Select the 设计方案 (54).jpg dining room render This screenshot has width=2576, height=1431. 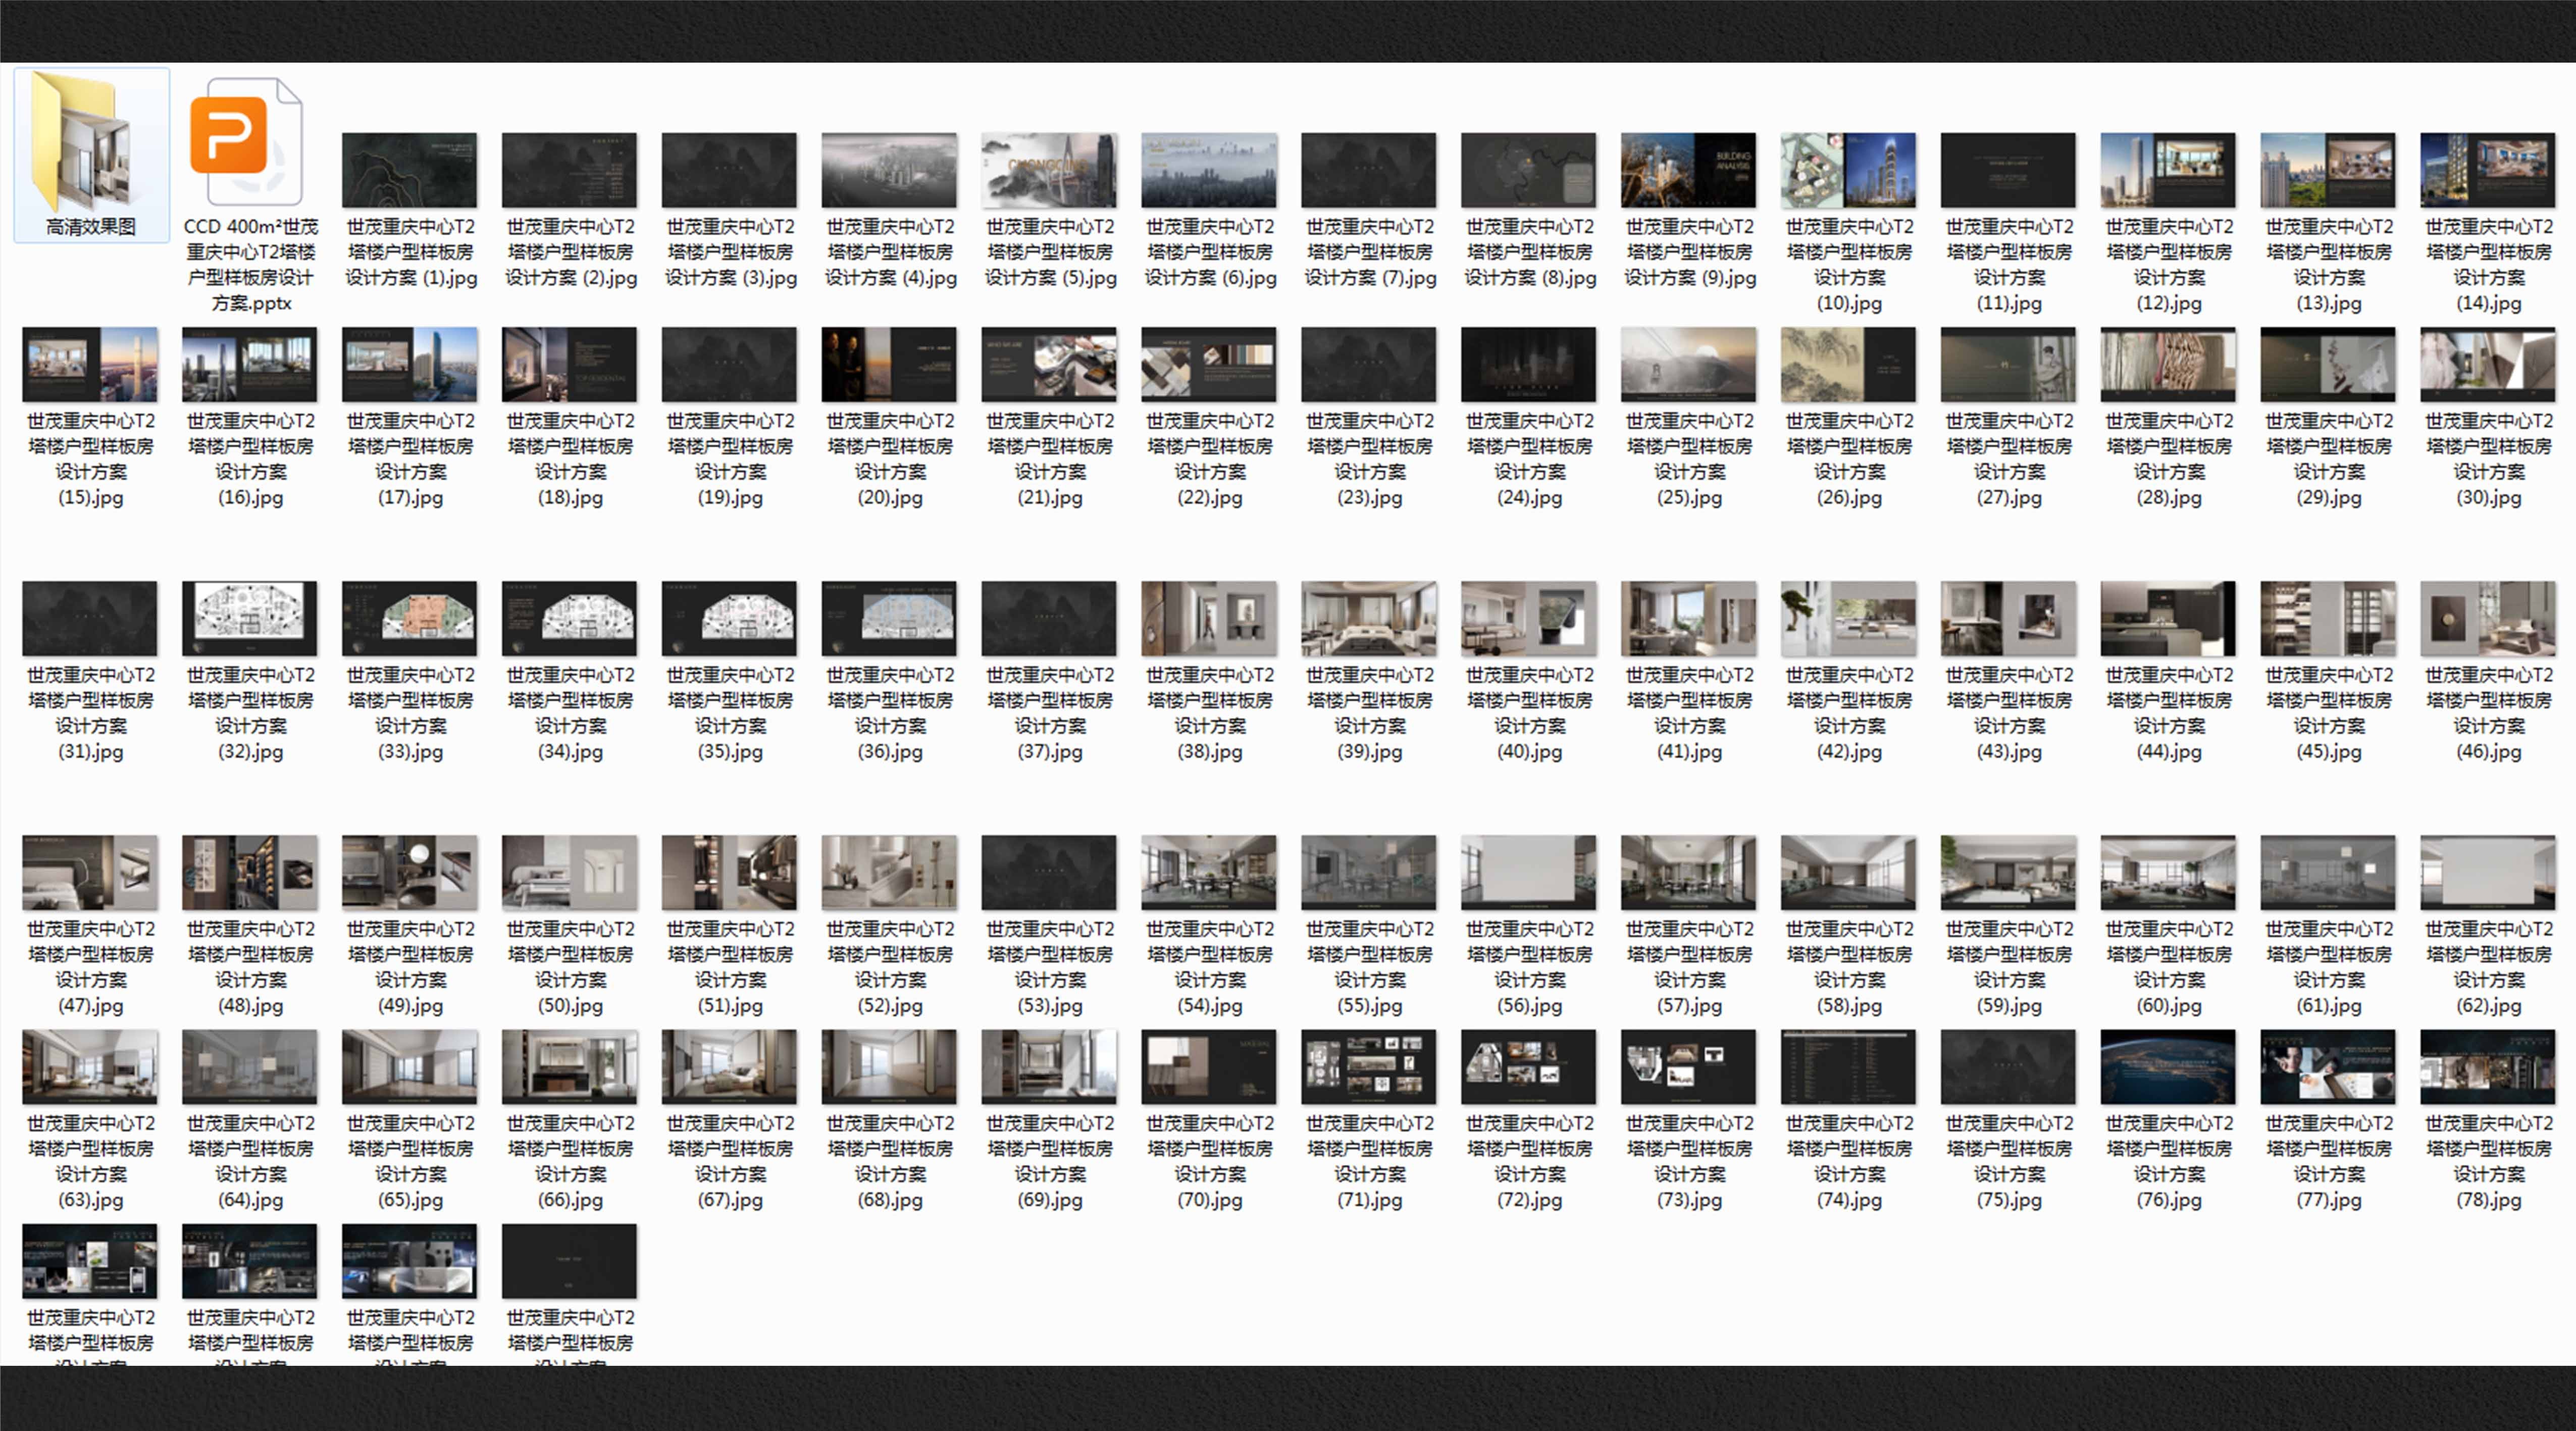[1209, 872]
